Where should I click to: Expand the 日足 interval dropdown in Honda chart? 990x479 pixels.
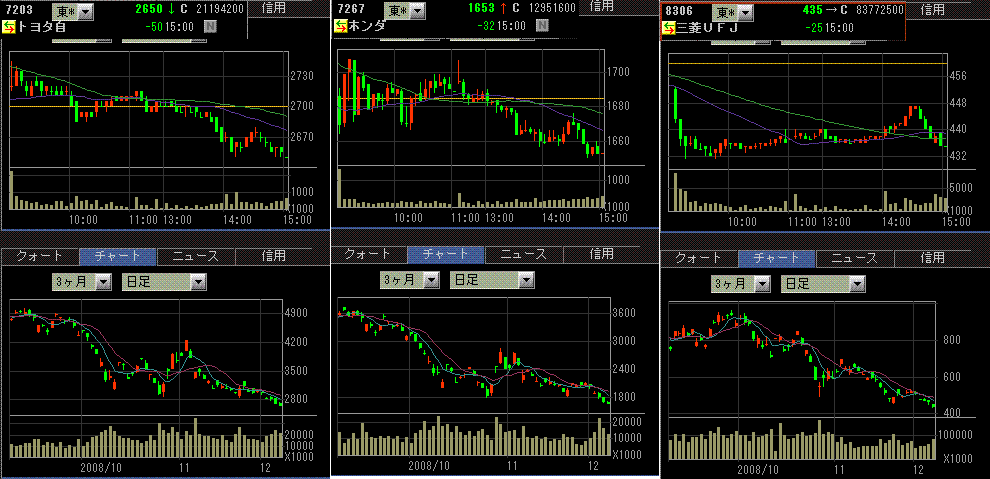[527, 279]
